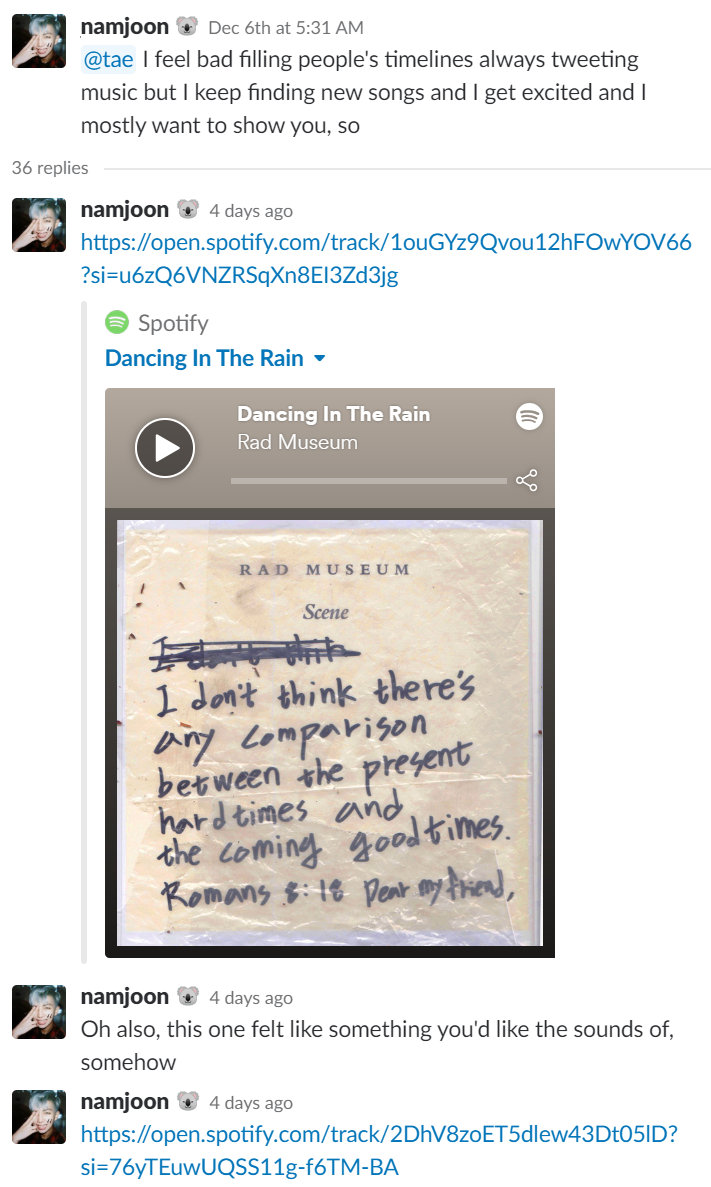Screen dimensions: 711x1187
Task: Click the 4 days ago timestamp on first reply
Action: click(x=251, y=211)
